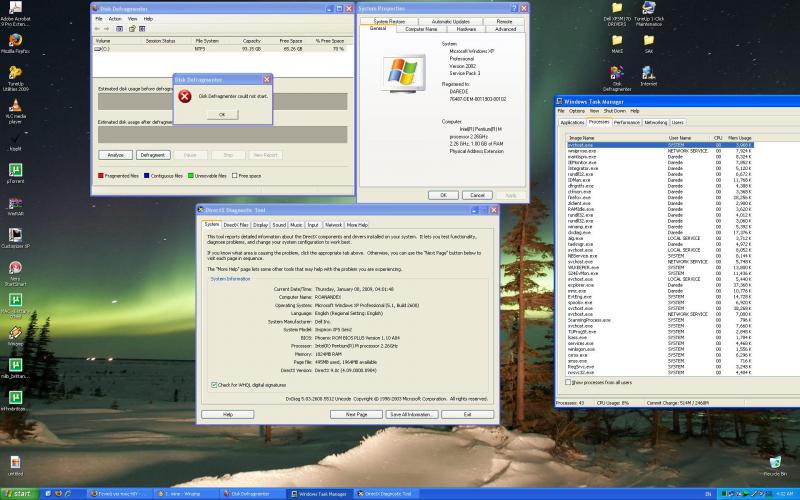Screen dimensions: 800x500
Task: Click the Start button
Action: click(18, 494)
